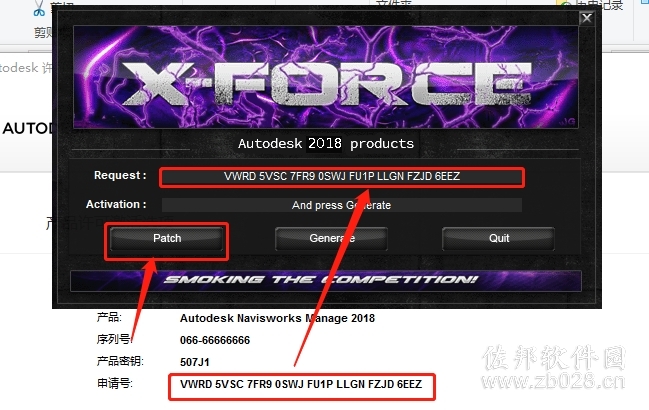The height and width of the screenshot is (410, 649).
Task: Click the scissors cut icon
Action: [39, 8]
